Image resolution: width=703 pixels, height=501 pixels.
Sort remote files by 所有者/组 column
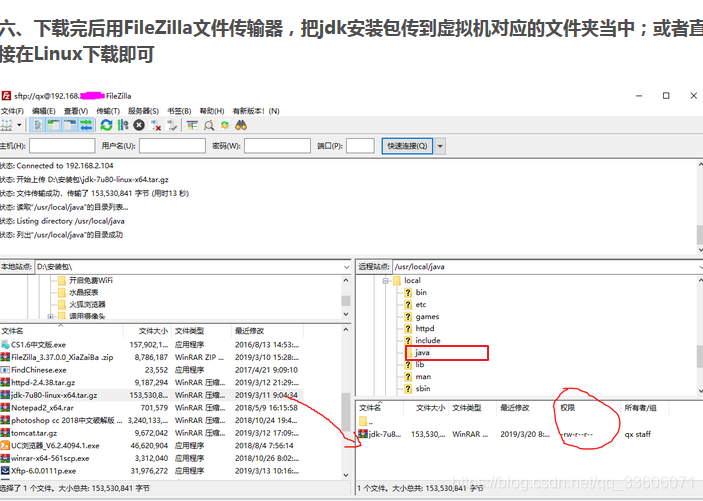[x=645, y=408]
